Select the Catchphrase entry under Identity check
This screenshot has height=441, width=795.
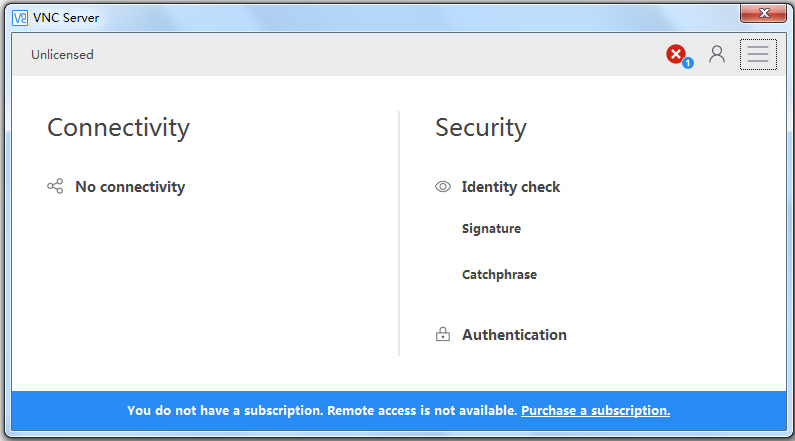tap(499, 275)
